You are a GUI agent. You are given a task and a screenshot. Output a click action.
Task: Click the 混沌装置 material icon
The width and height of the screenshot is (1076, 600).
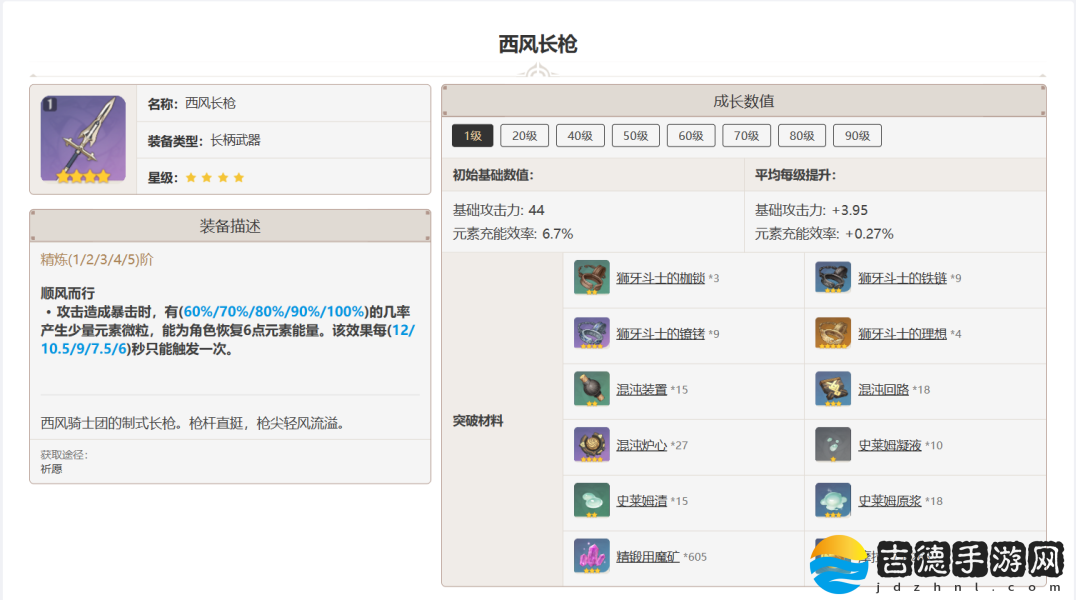click(592, 389)
